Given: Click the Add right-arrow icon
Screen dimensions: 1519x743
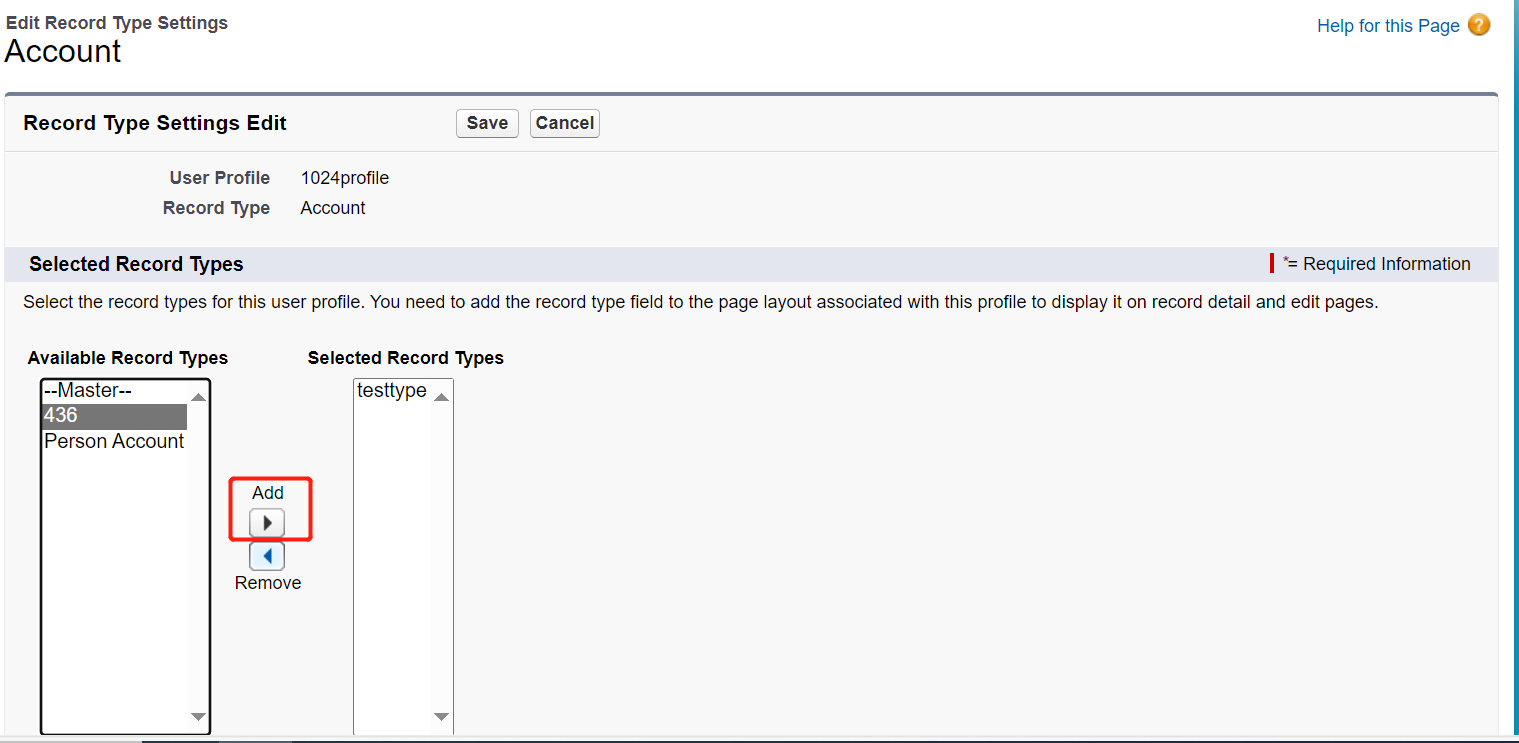Looking at the screenshot, I should click(x=267, y=522).
